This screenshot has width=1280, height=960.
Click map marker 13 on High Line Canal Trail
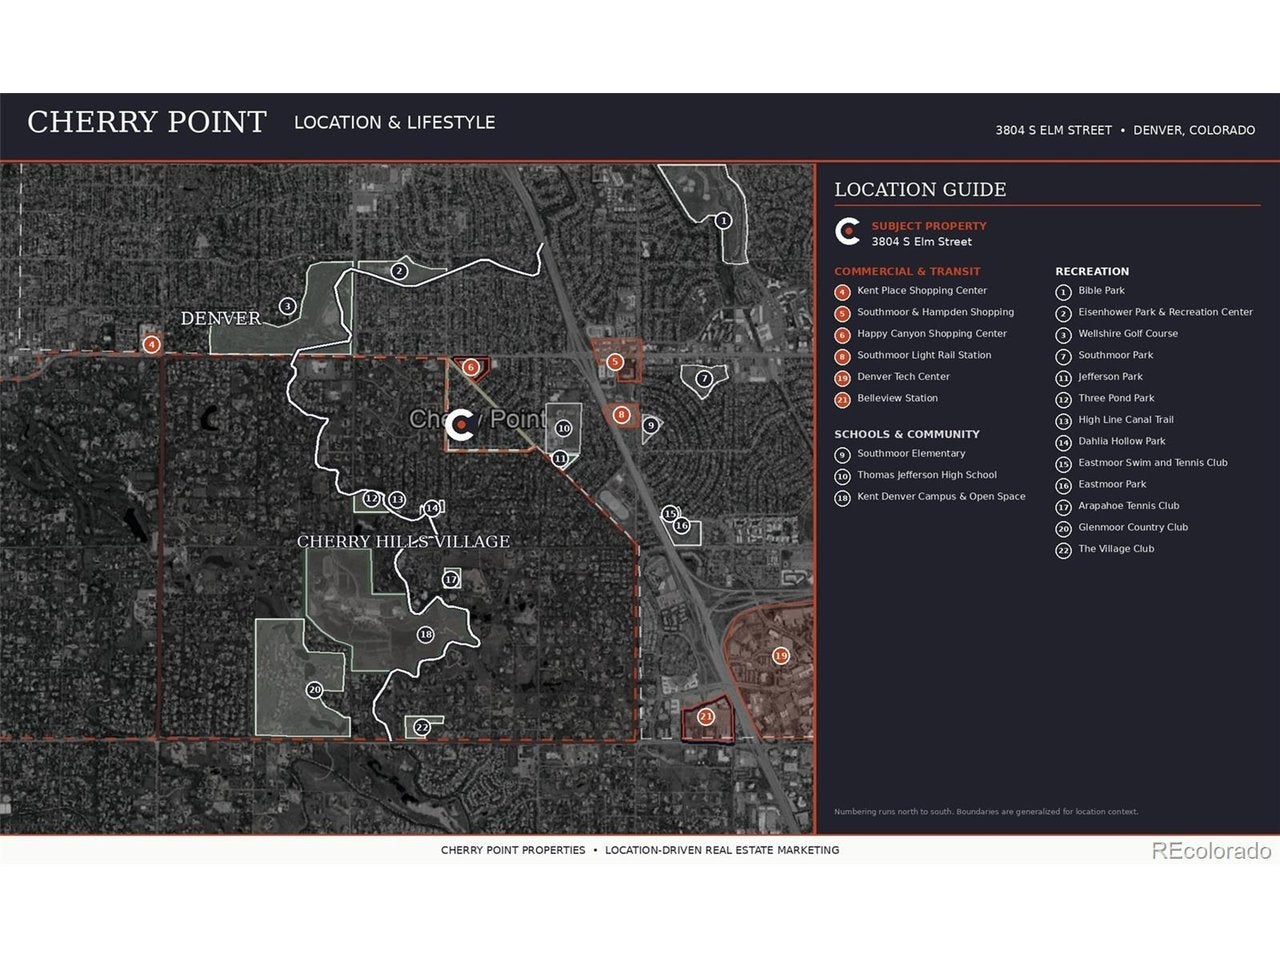[x=397, y=499]
